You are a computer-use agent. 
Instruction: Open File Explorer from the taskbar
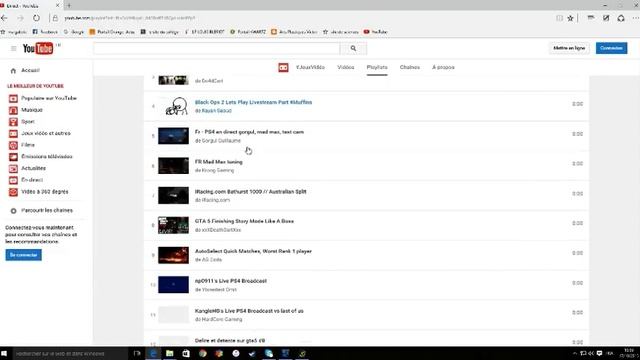[170, 353]
